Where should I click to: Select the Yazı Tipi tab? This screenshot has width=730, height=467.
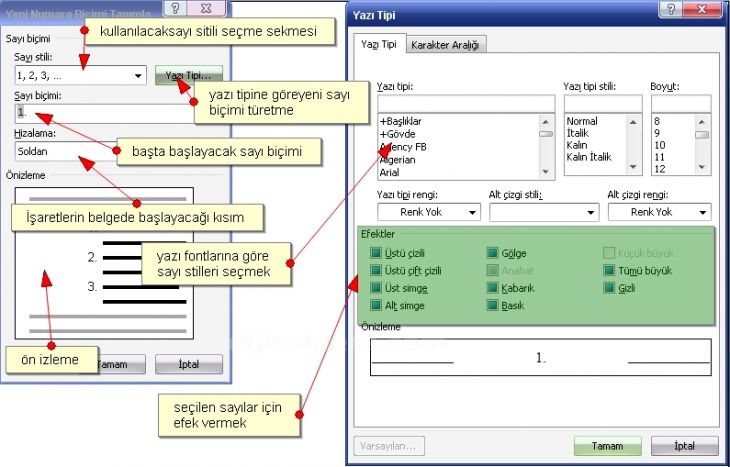(377, 45)
